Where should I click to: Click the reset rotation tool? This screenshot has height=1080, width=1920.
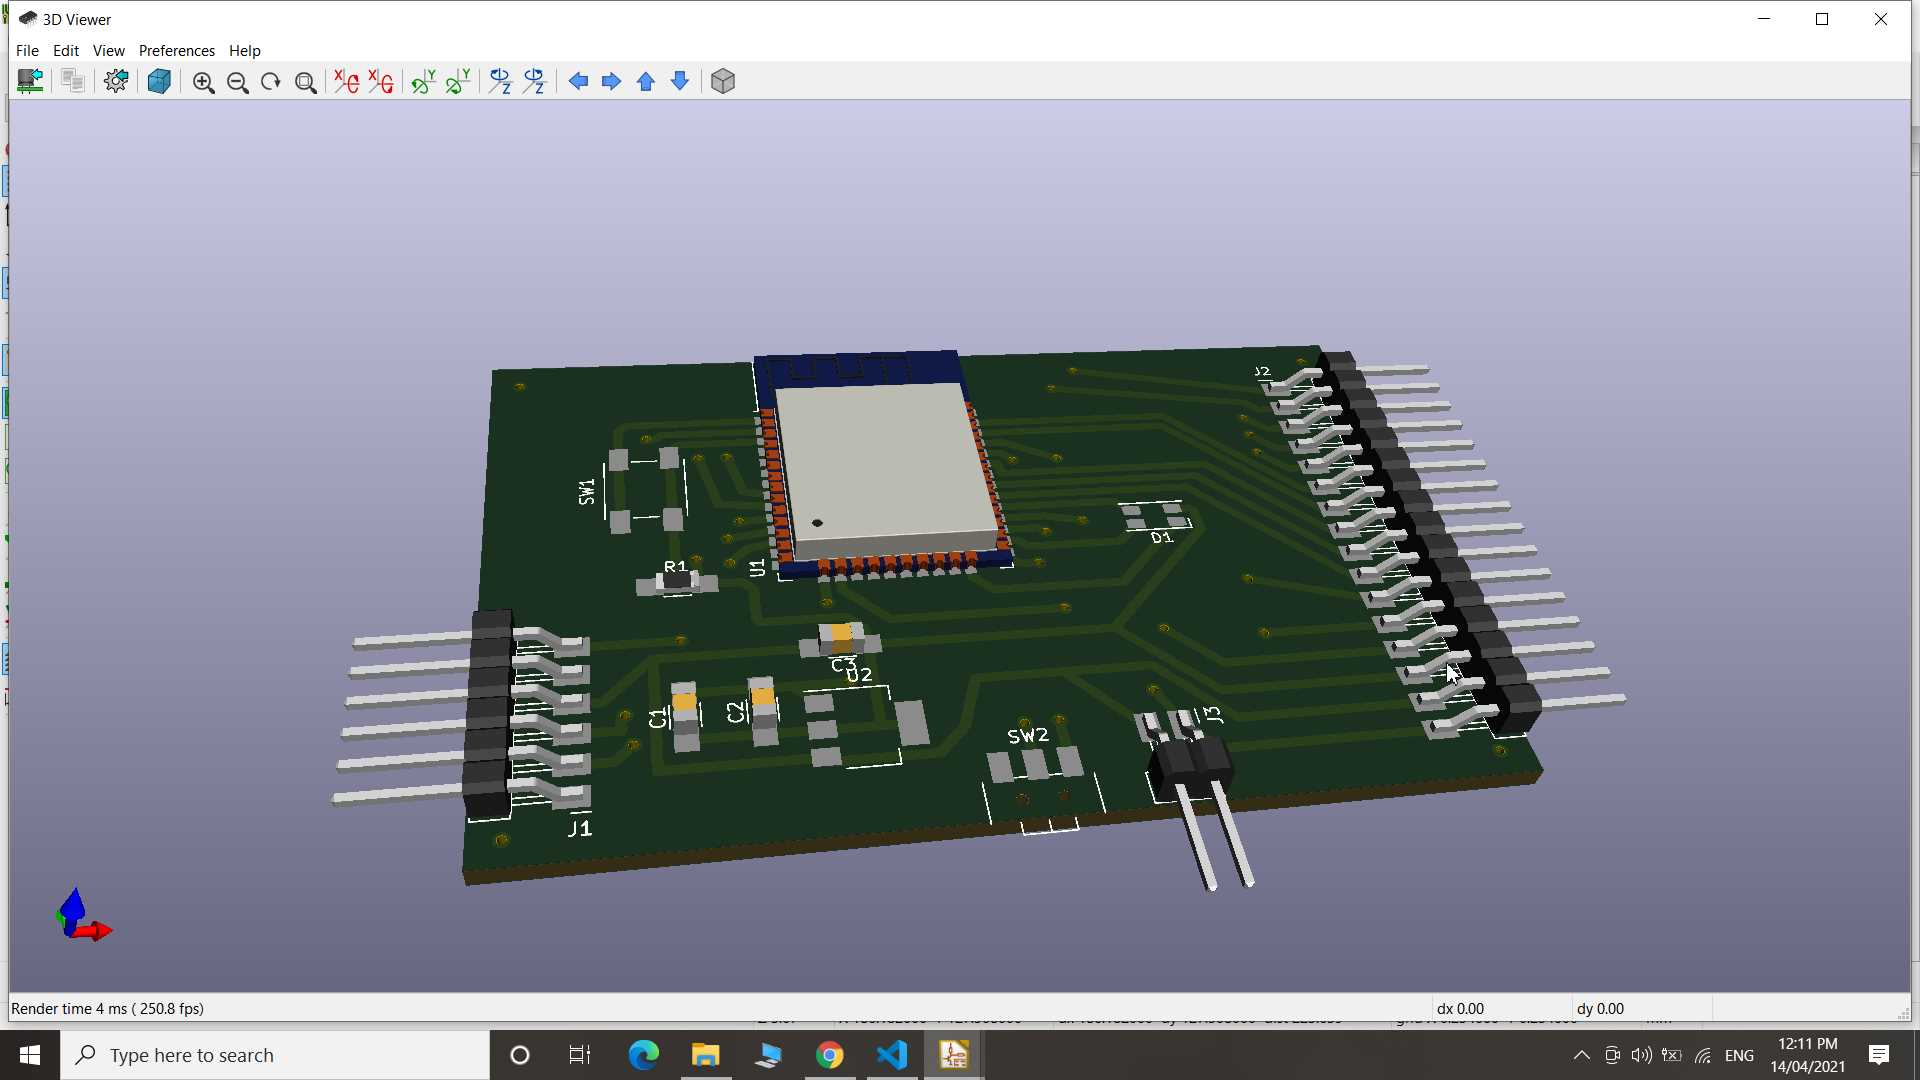(270, 82)
